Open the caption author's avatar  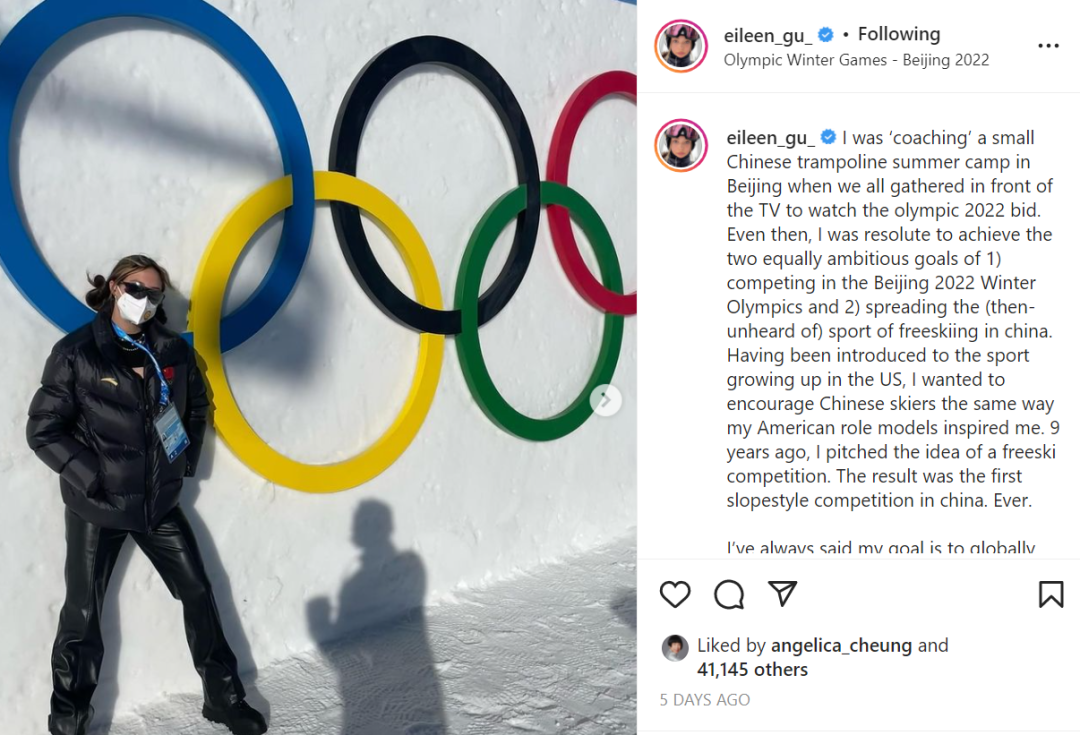[681, 145]
